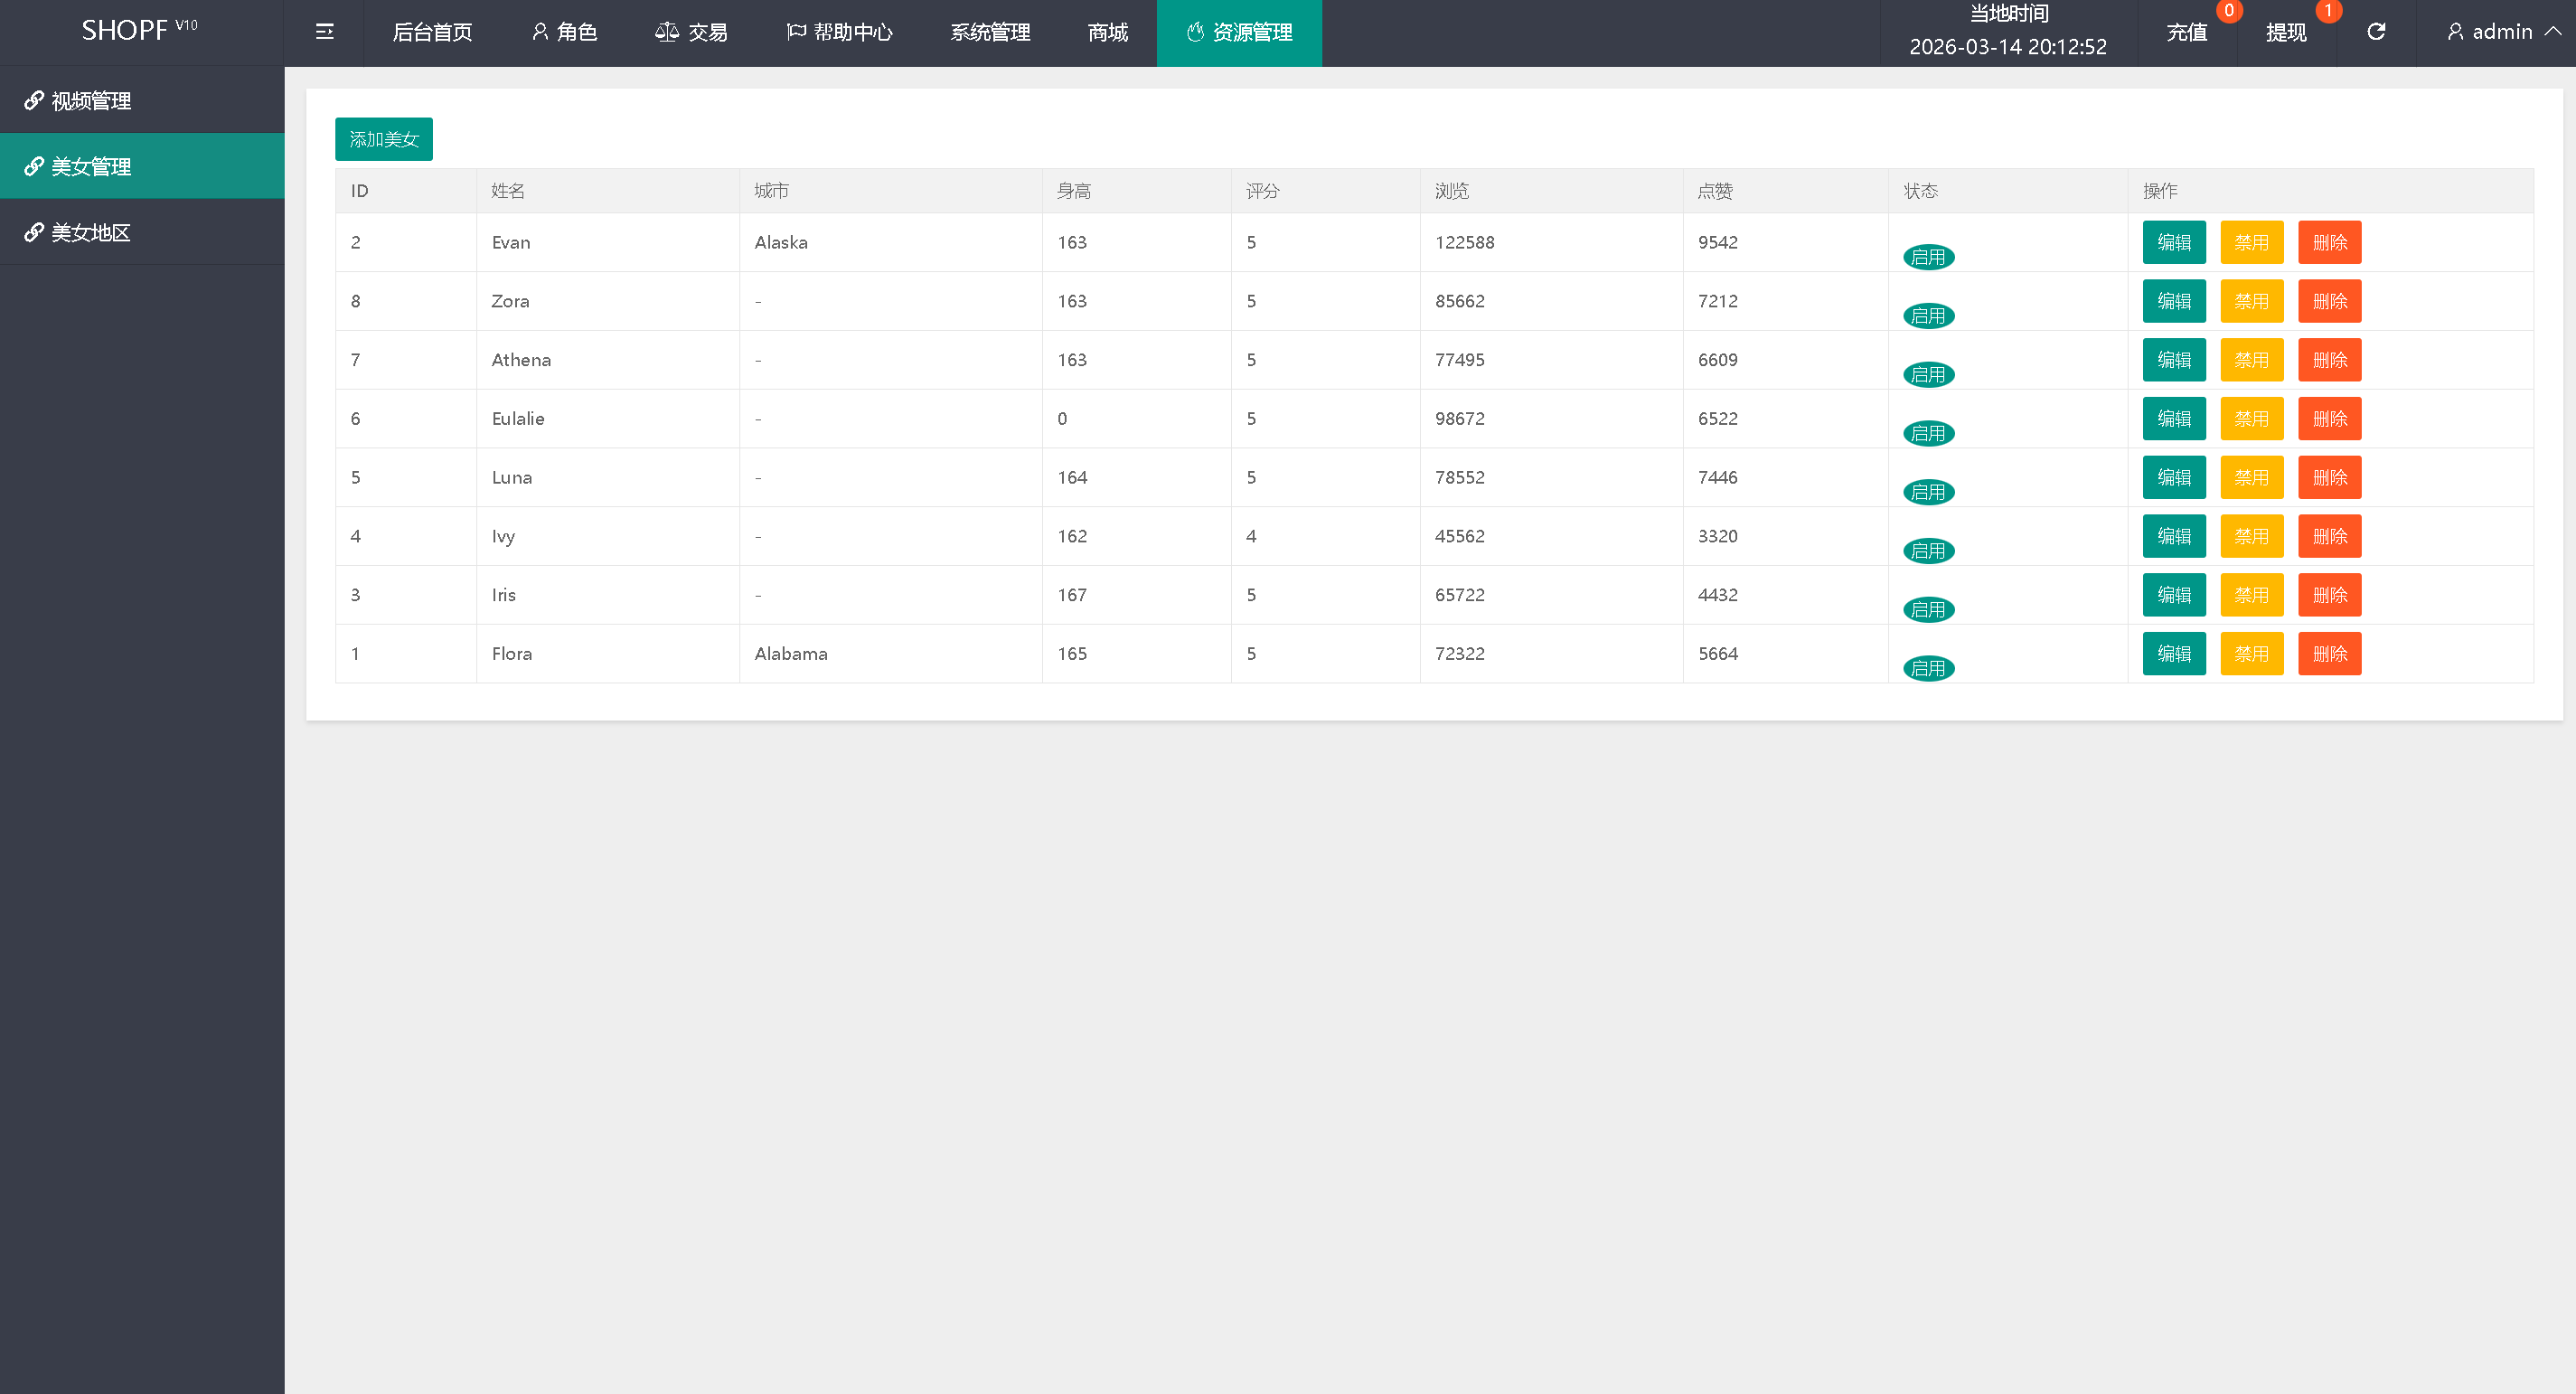Delete the Luna row
Viewport: 2576px width, 1394px height.
tap(2330, 477)
